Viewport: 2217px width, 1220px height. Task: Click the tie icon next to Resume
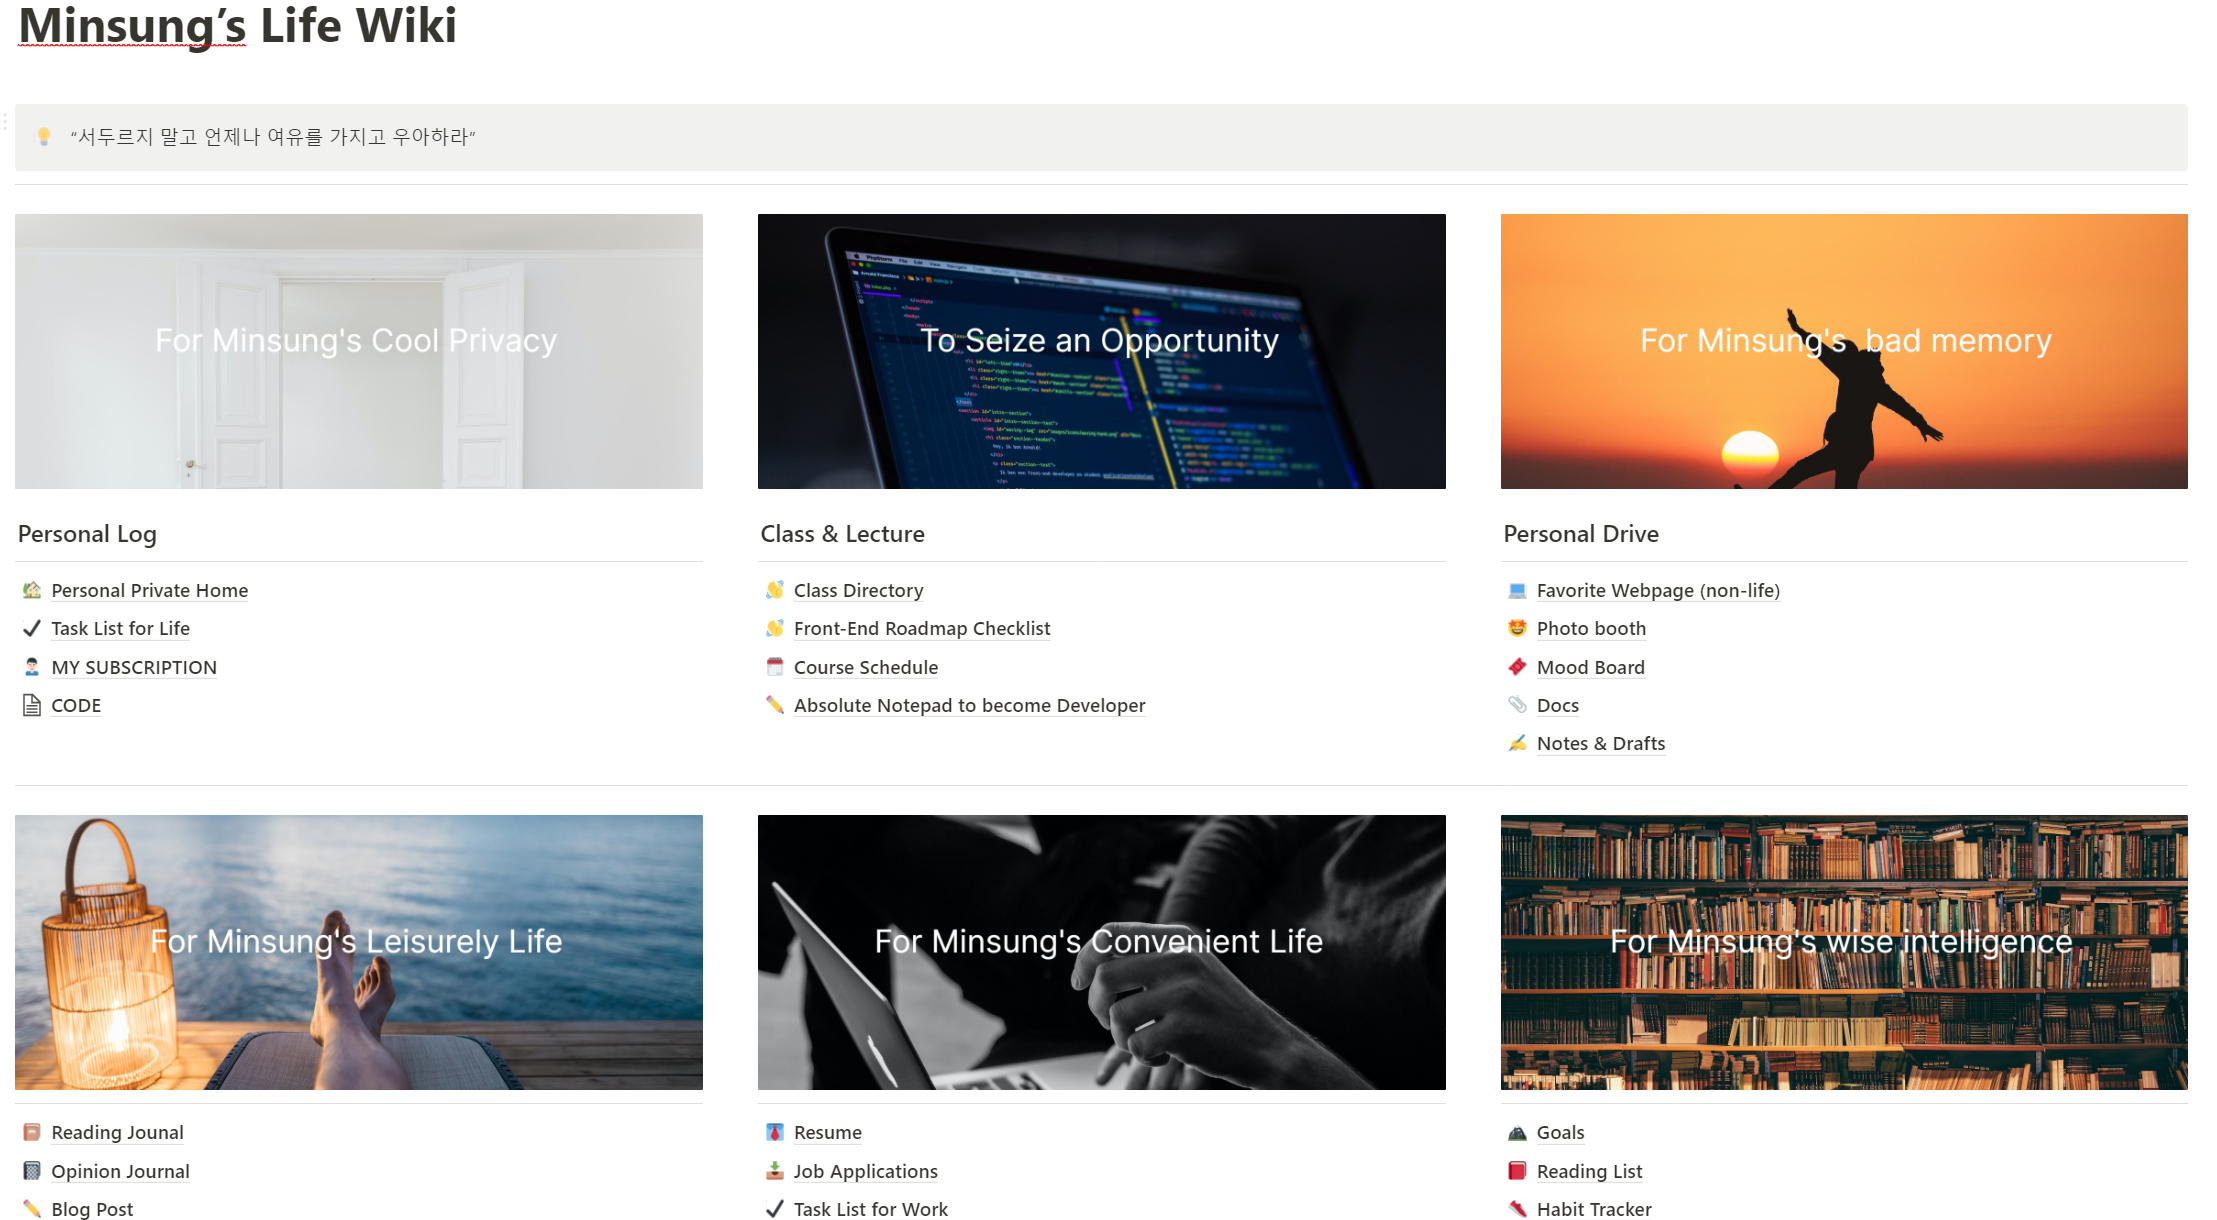tap(775, 1132)
